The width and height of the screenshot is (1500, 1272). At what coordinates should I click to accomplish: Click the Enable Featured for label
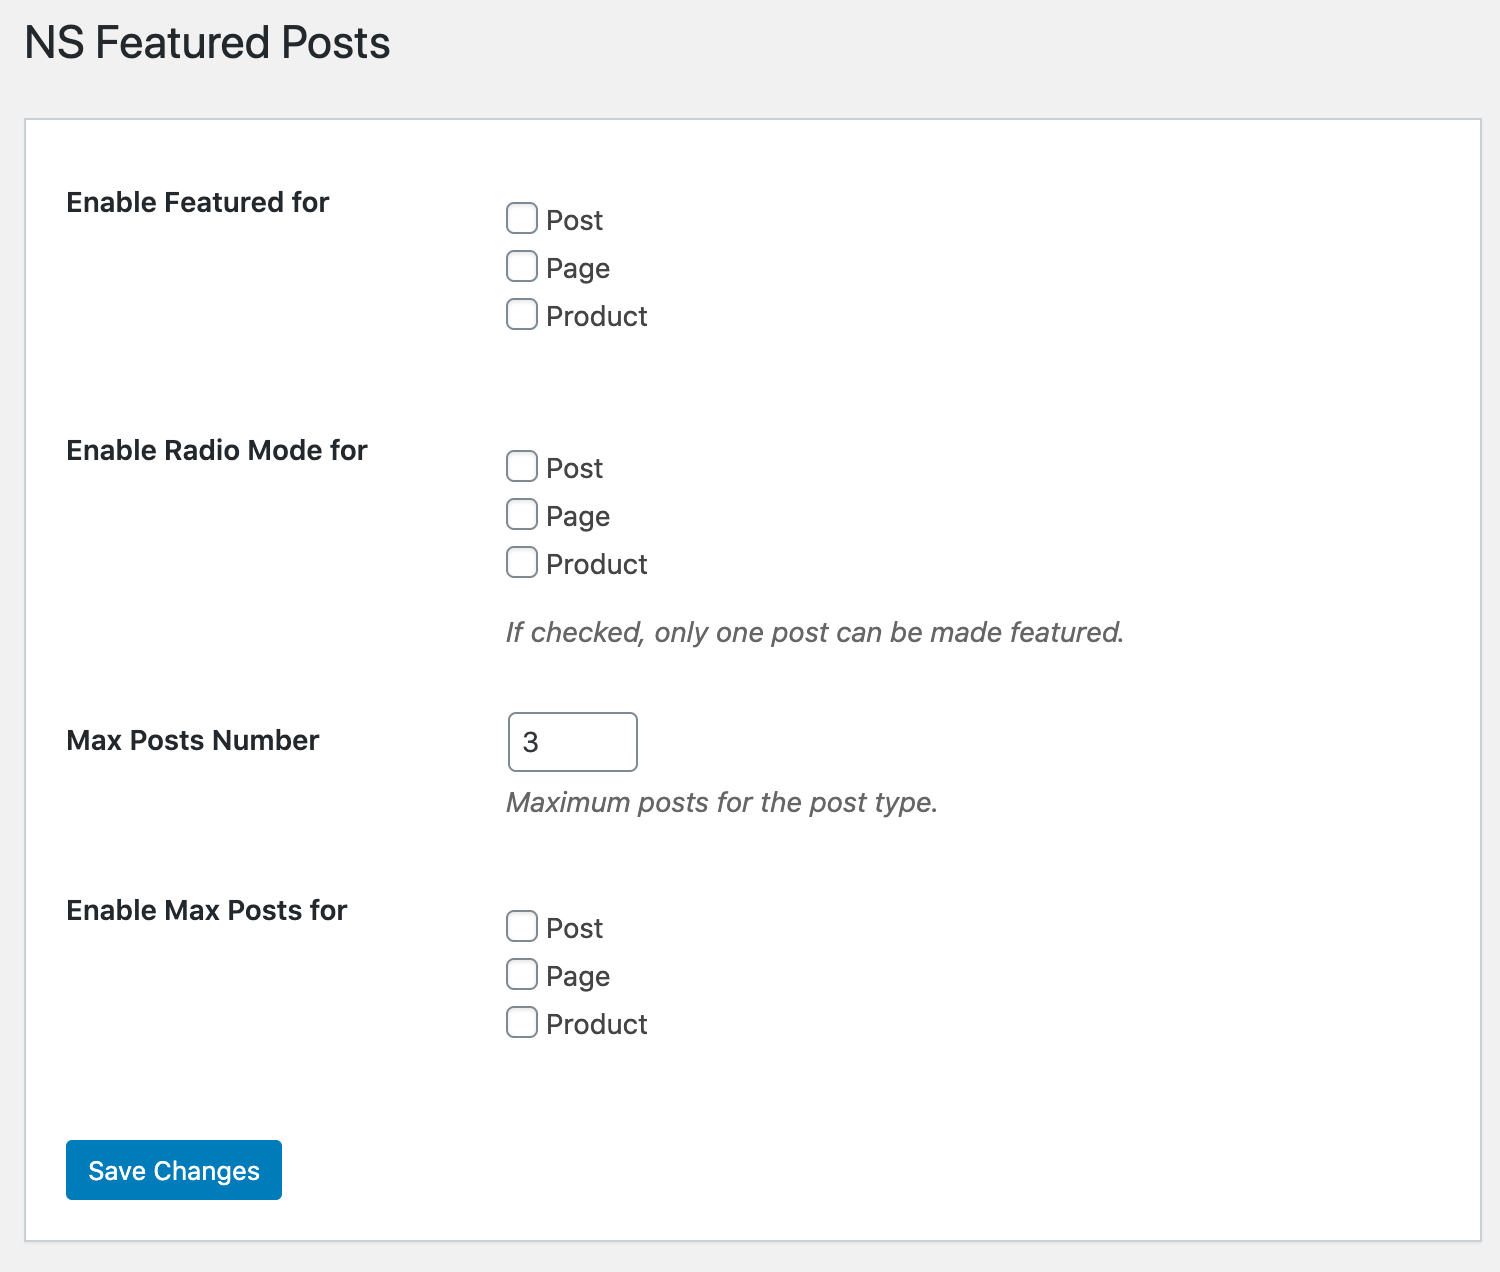tap(197, 202)
